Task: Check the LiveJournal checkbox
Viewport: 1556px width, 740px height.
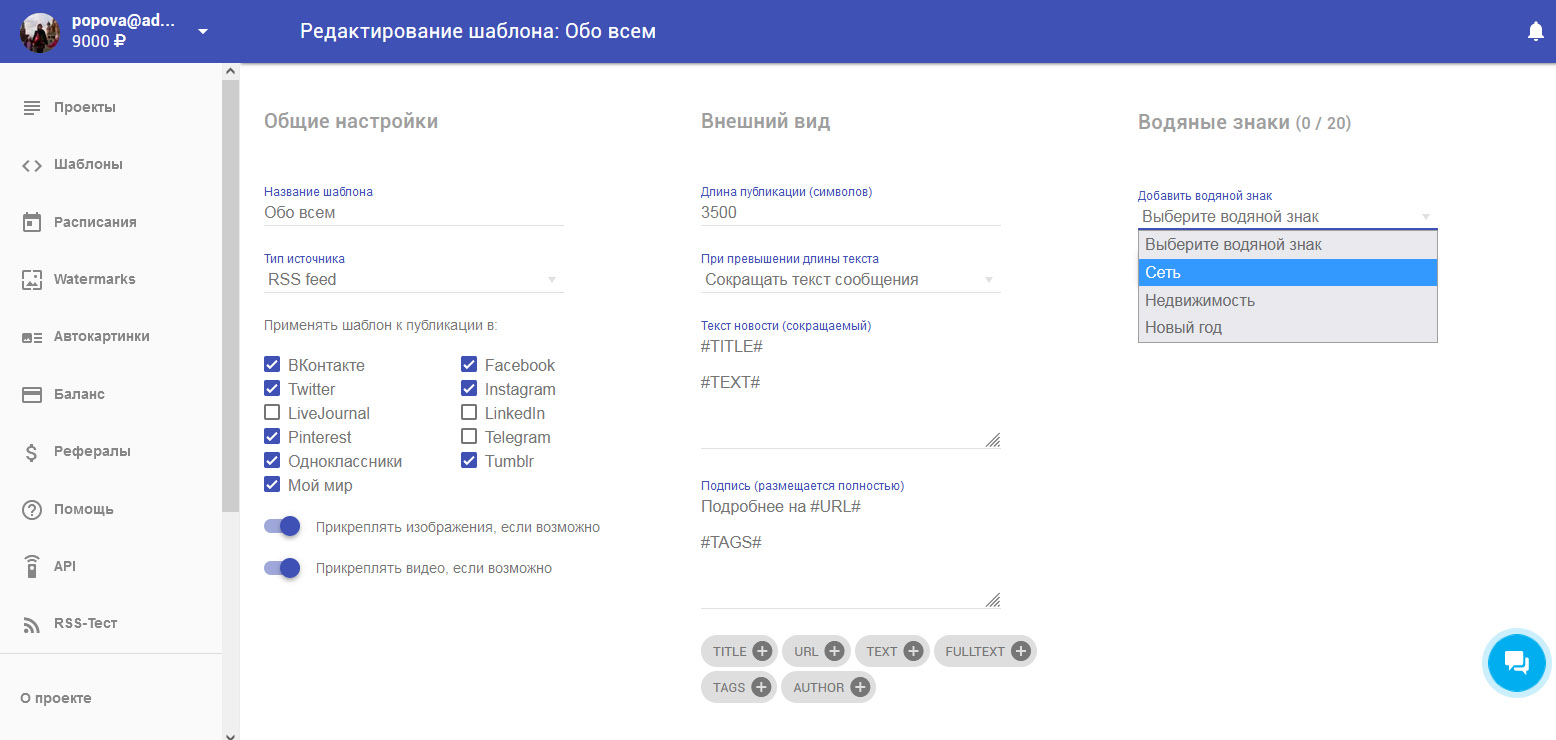Action: pos(272,413)
